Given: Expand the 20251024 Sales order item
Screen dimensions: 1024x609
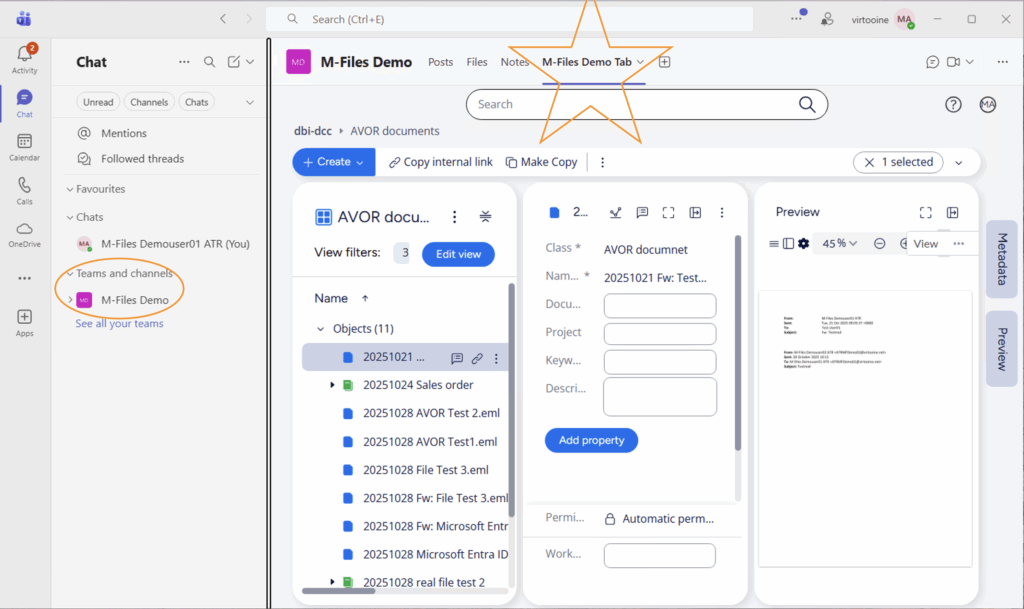Looking at the screenshot, I should coord(332,385).
